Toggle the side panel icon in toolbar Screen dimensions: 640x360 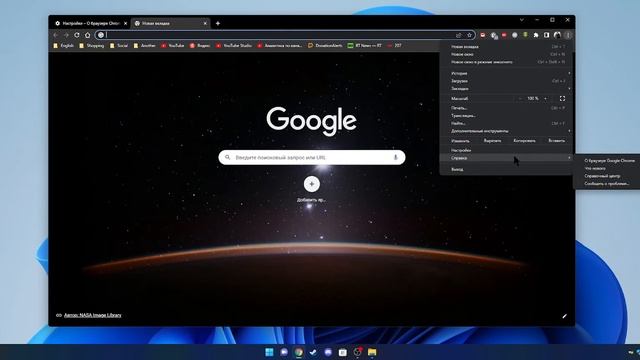click(547, 35)
